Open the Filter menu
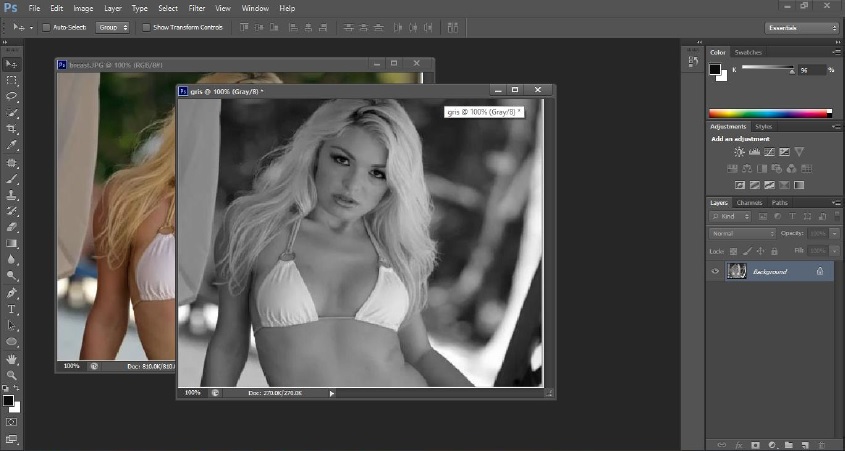Image resolution: width=846 pixels, height=451 pixels. point(197,8)
